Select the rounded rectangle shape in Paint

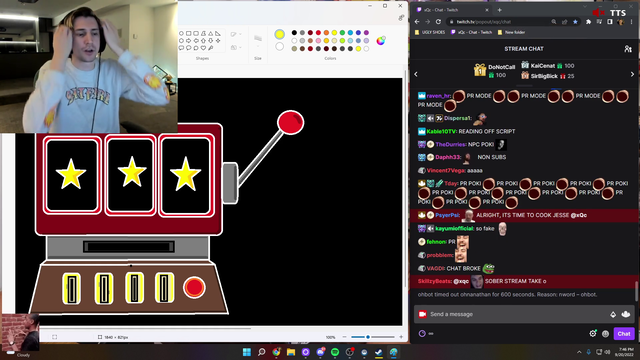[196, 33]
